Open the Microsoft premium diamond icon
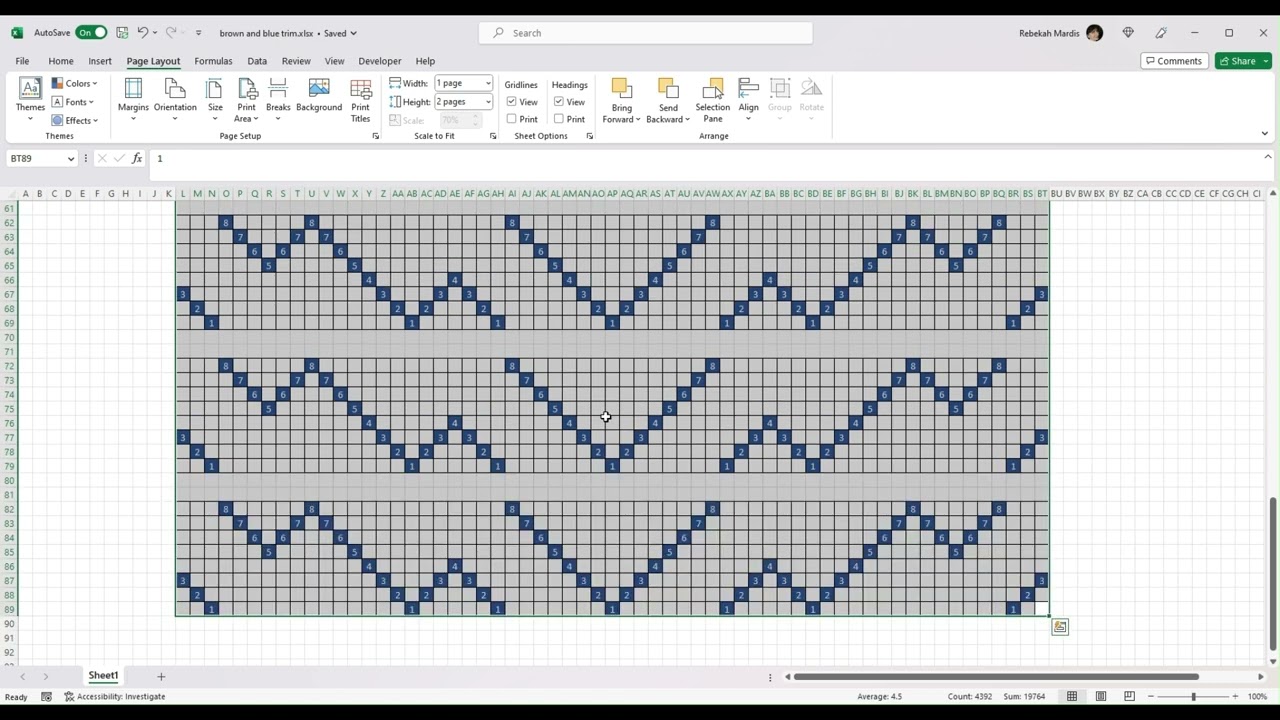The height and width of the screenshot is (720, 1280). 1128,33
